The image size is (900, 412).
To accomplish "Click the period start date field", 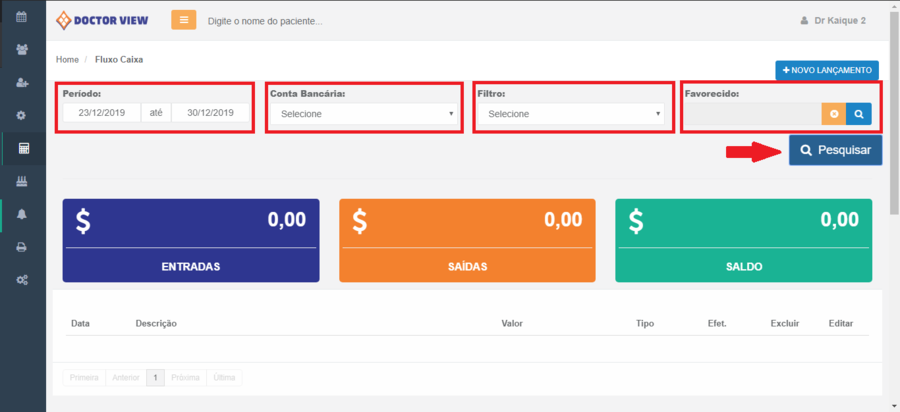I will (x=101, y=113).
